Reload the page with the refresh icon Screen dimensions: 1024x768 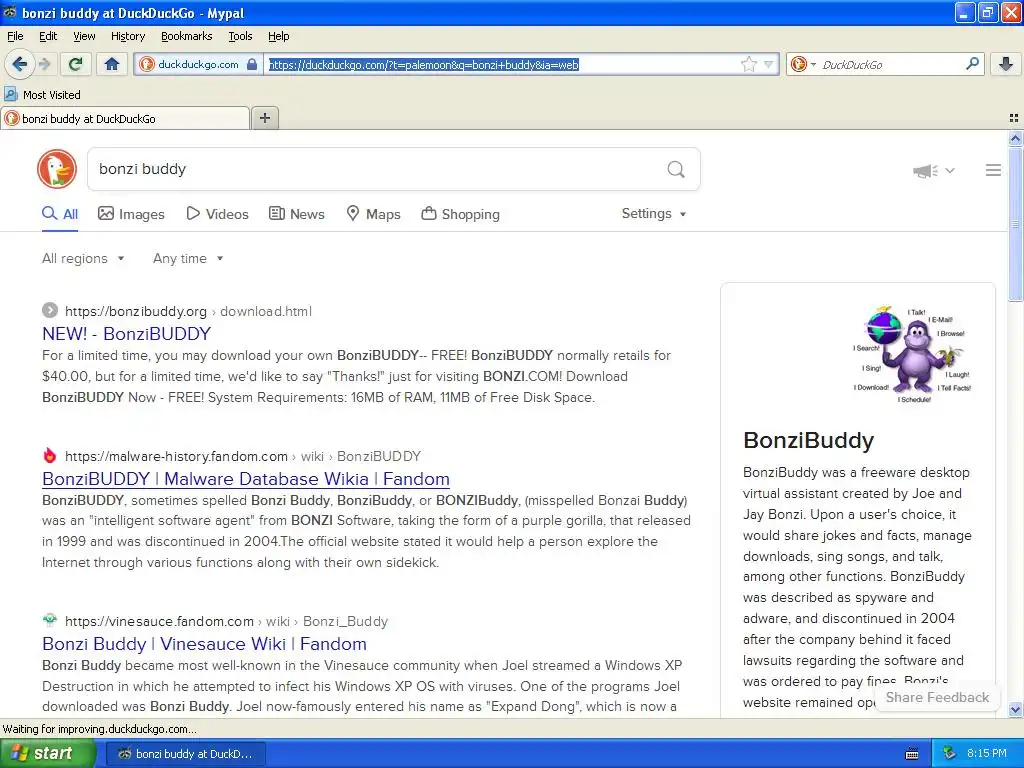point(76,64)
